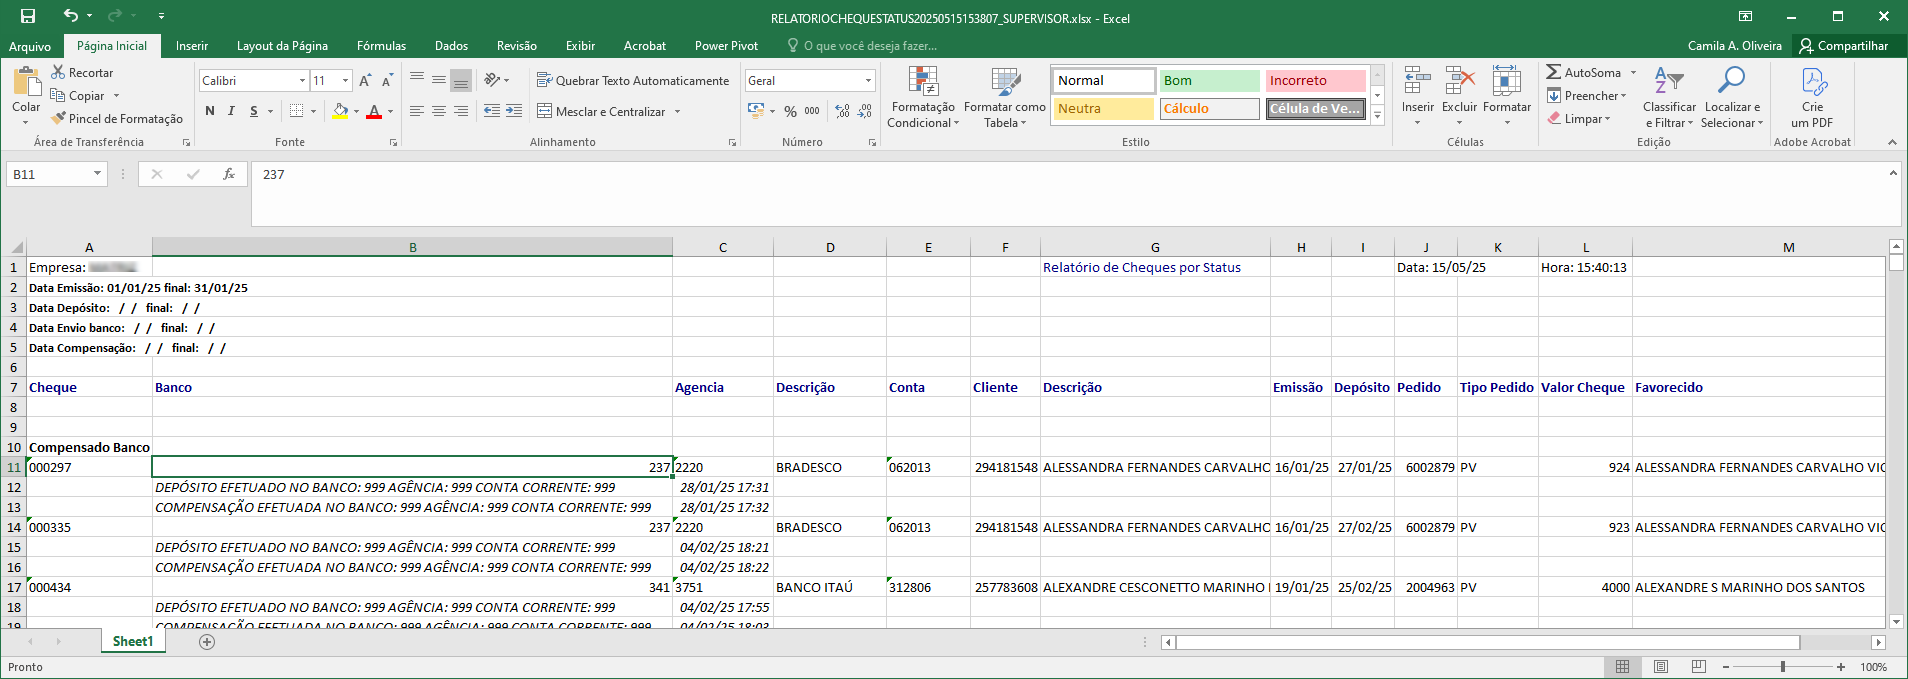The height and width of the screenshot is (679, 1908).
Task: Expand the Name Box dropdown for B11
Action: click(97, 174)
